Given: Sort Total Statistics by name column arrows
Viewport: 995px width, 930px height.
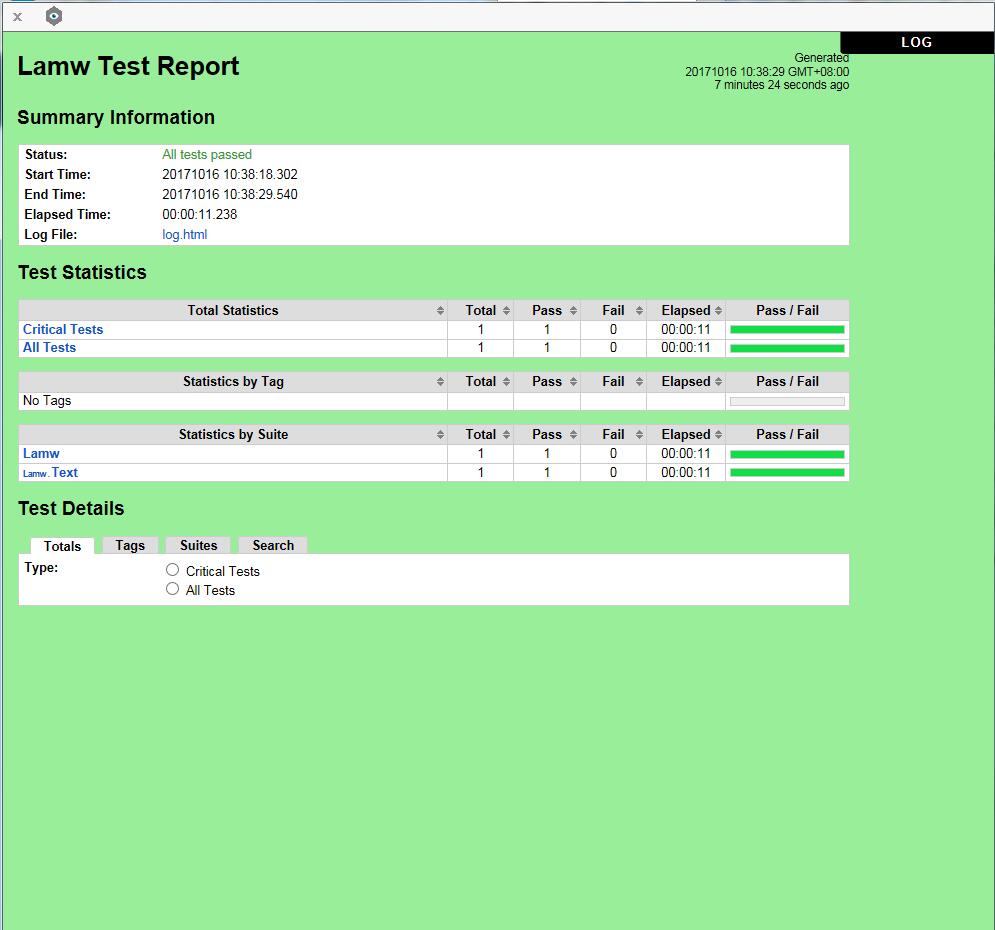Looking at the screenshot, I should pos(440,311).
